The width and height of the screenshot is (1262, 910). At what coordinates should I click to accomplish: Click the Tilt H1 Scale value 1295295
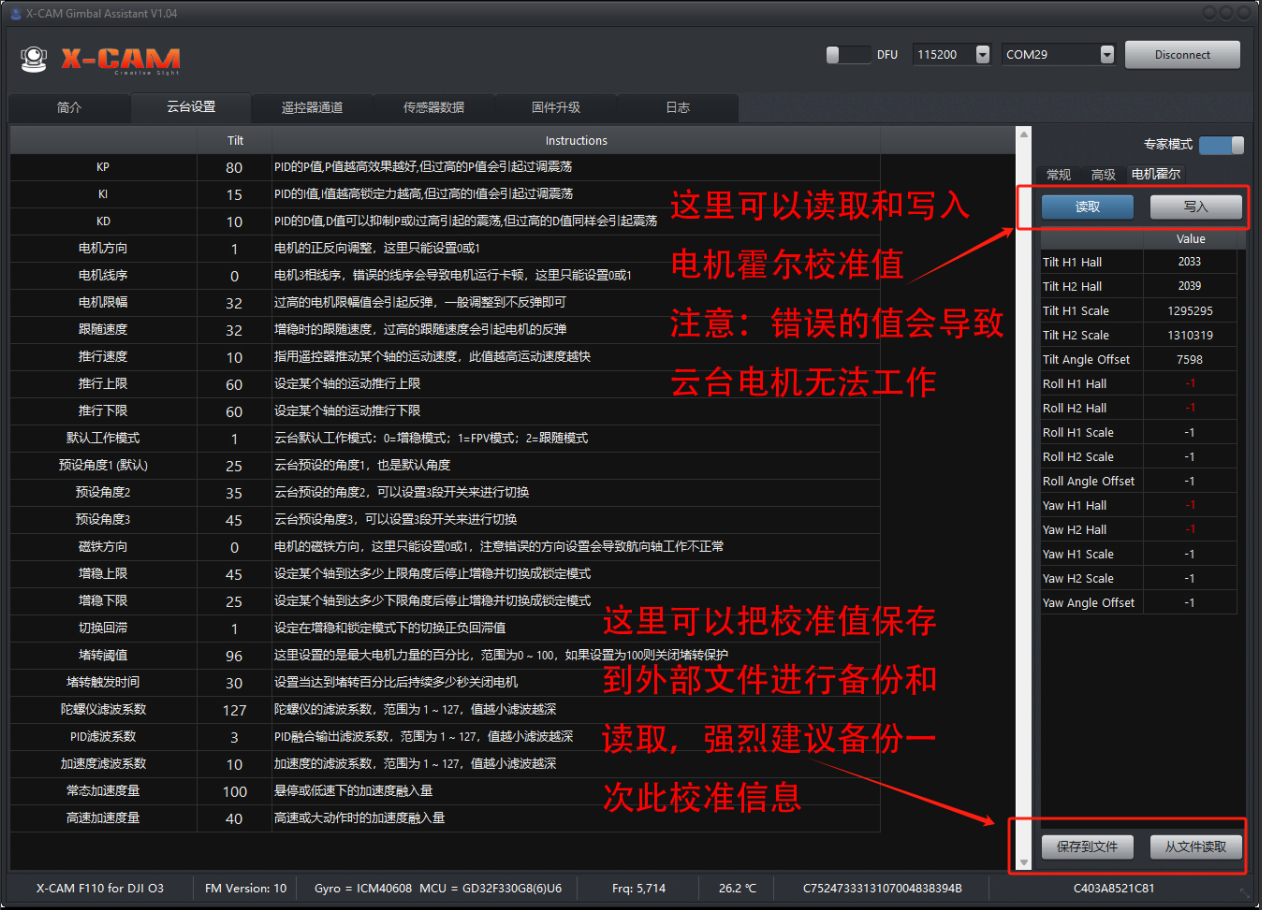coord(1189,311)
